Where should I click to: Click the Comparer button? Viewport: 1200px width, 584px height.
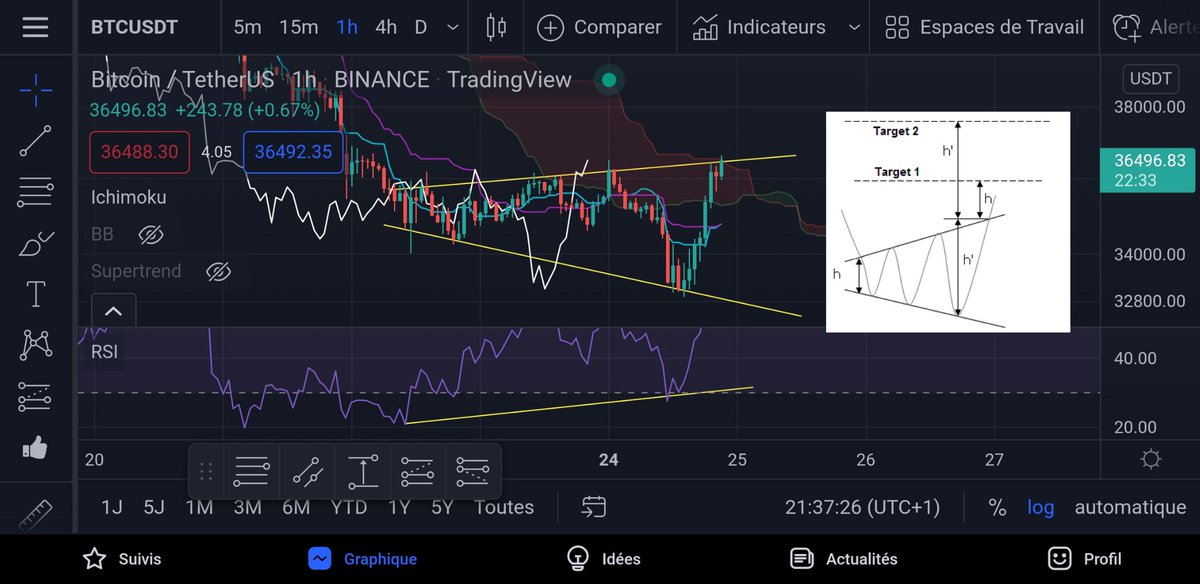[600, 27]
